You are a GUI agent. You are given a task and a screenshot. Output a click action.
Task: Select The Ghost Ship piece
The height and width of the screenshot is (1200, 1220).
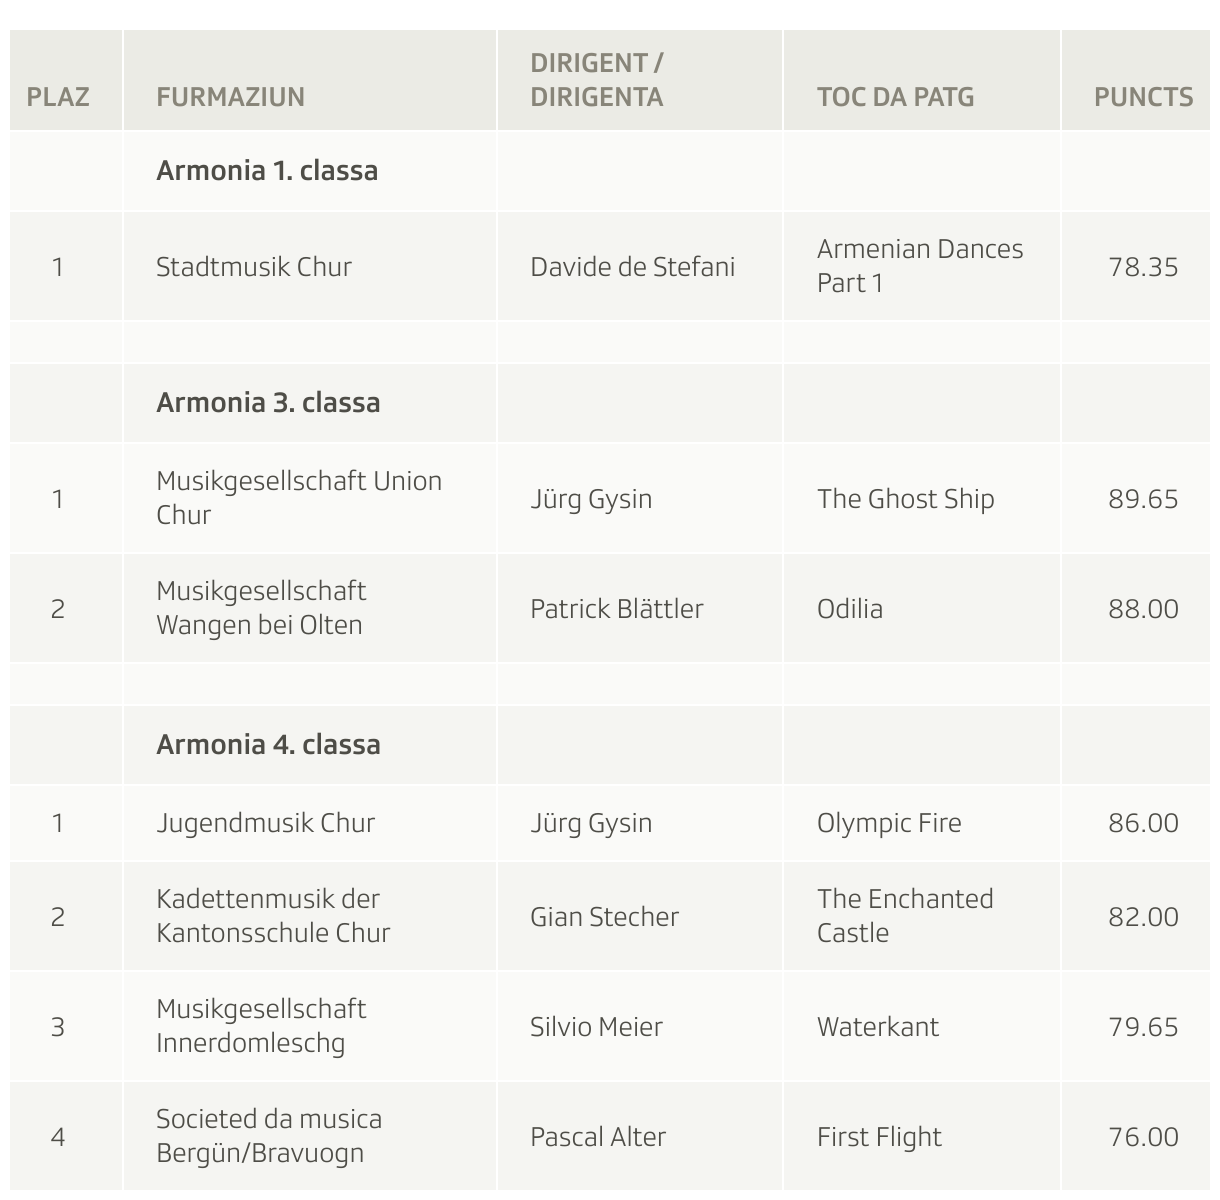905,499
